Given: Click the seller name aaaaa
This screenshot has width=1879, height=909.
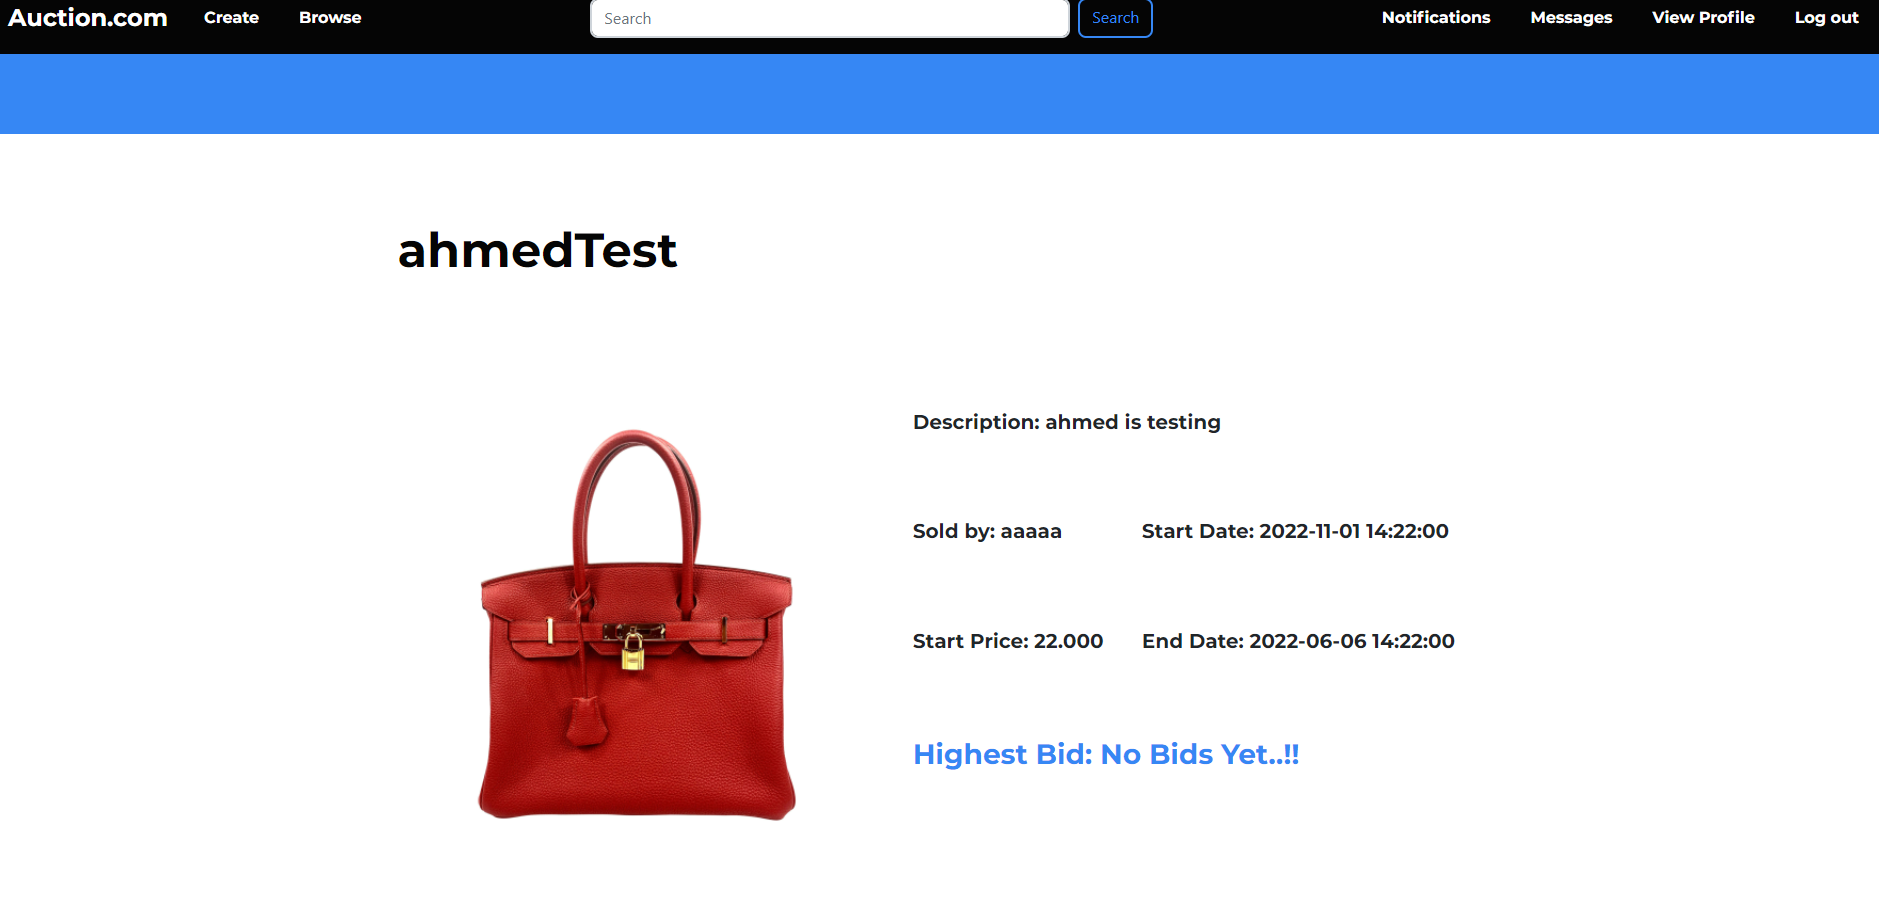Looking at the screenshot, I should pos(1031,532).
